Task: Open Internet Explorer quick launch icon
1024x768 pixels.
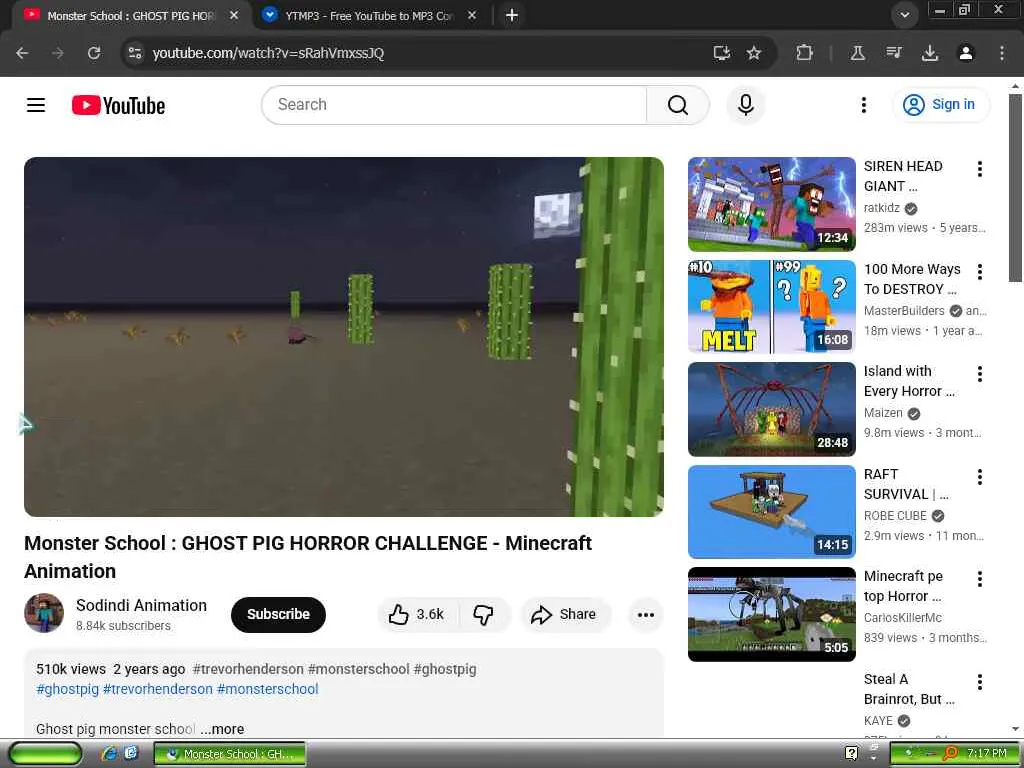Action: 109,753
